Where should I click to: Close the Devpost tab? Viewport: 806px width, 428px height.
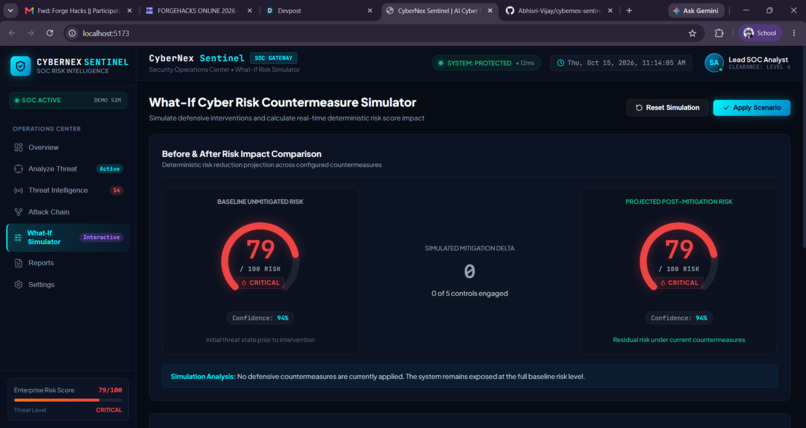pyautogui.click(x=370, y=11)
